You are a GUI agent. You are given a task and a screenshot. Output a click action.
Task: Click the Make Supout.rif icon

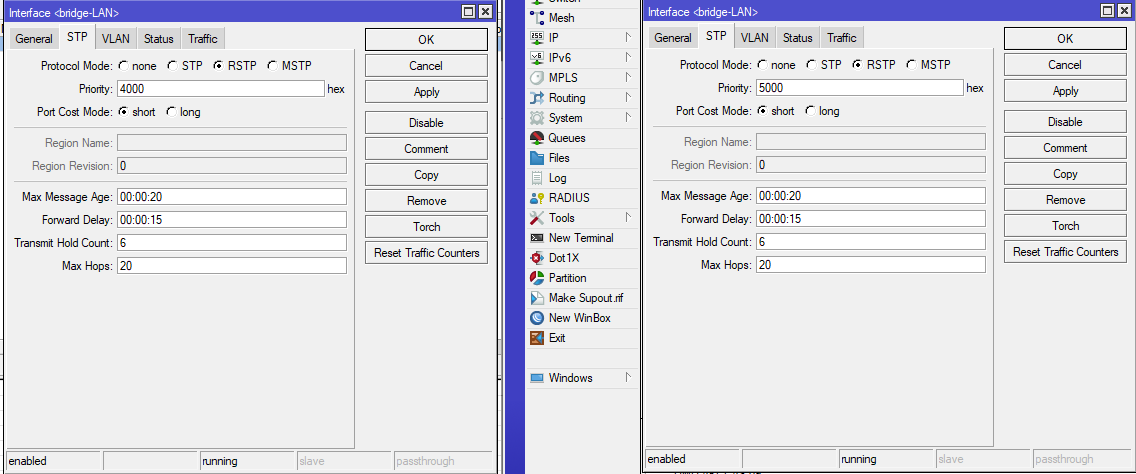537,298
